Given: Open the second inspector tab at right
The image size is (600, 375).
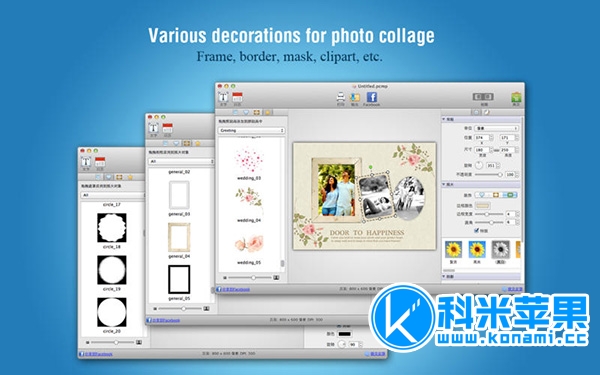Looking at the screenshot, I should coord(486,112).
